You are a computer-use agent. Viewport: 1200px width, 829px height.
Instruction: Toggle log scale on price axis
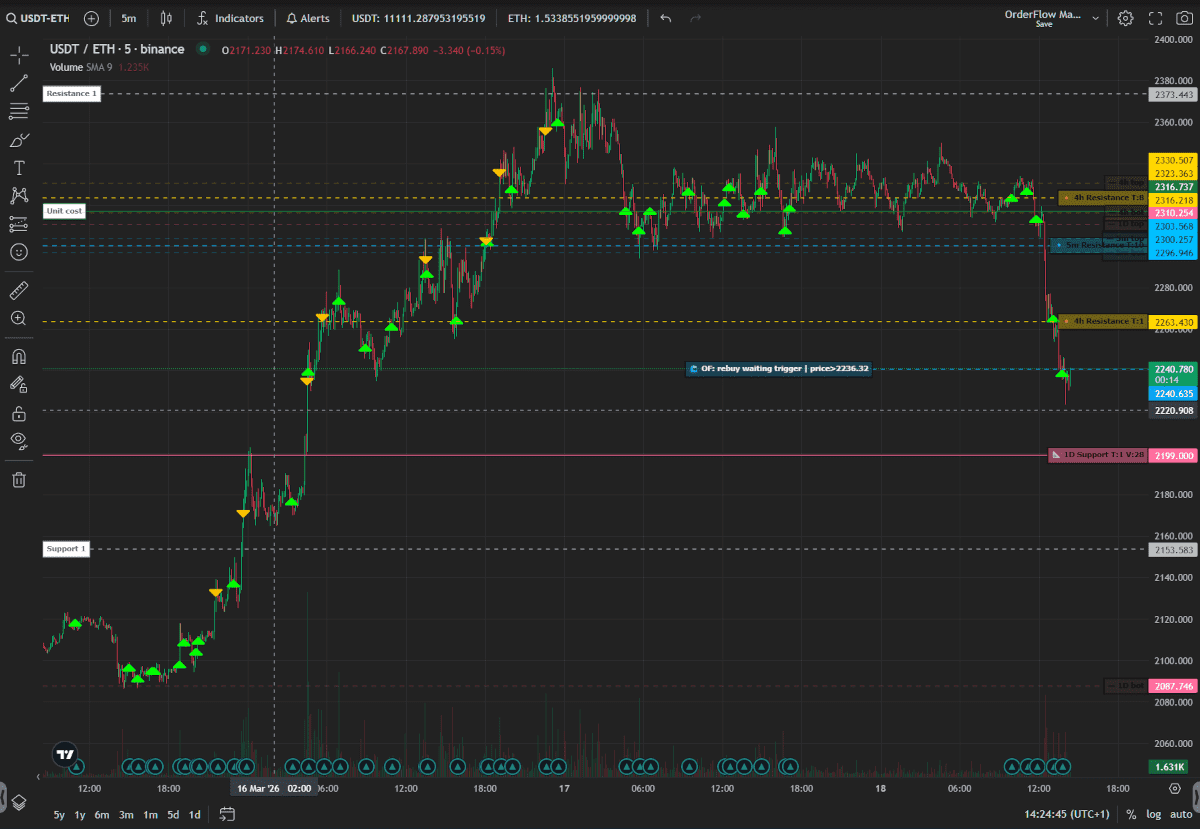(x=1153, y=814)
